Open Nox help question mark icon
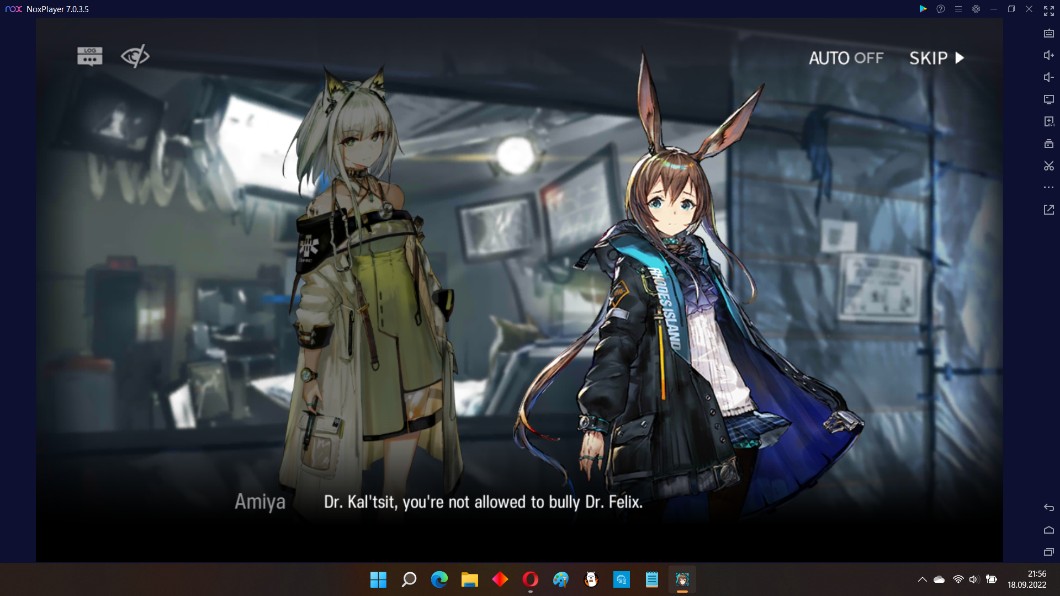 point(940,9)
